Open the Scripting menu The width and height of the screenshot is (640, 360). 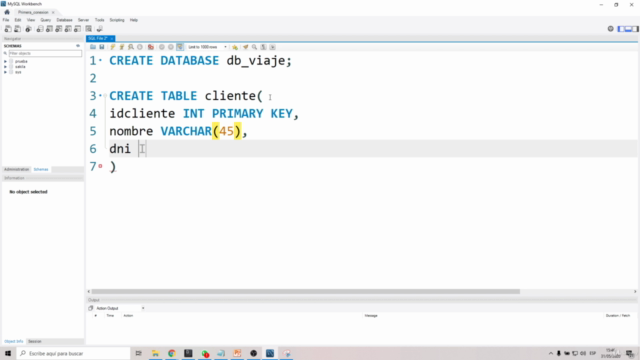(x=117, y=20)
